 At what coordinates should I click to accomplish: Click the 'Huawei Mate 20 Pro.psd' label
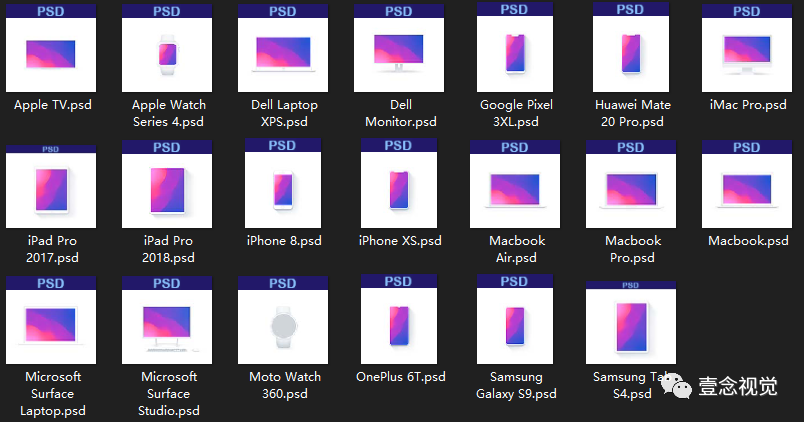[633, 113]
